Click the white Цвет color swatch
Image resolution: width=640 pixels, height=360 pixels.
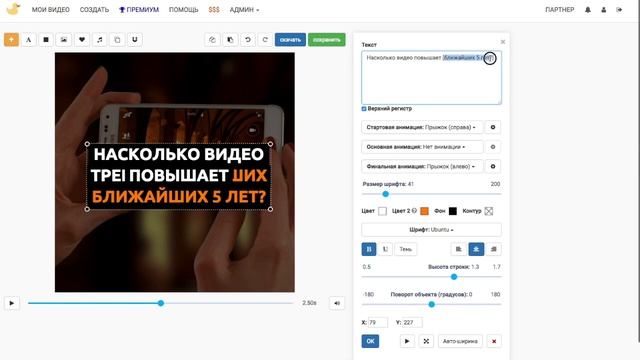tap(382, 211)
